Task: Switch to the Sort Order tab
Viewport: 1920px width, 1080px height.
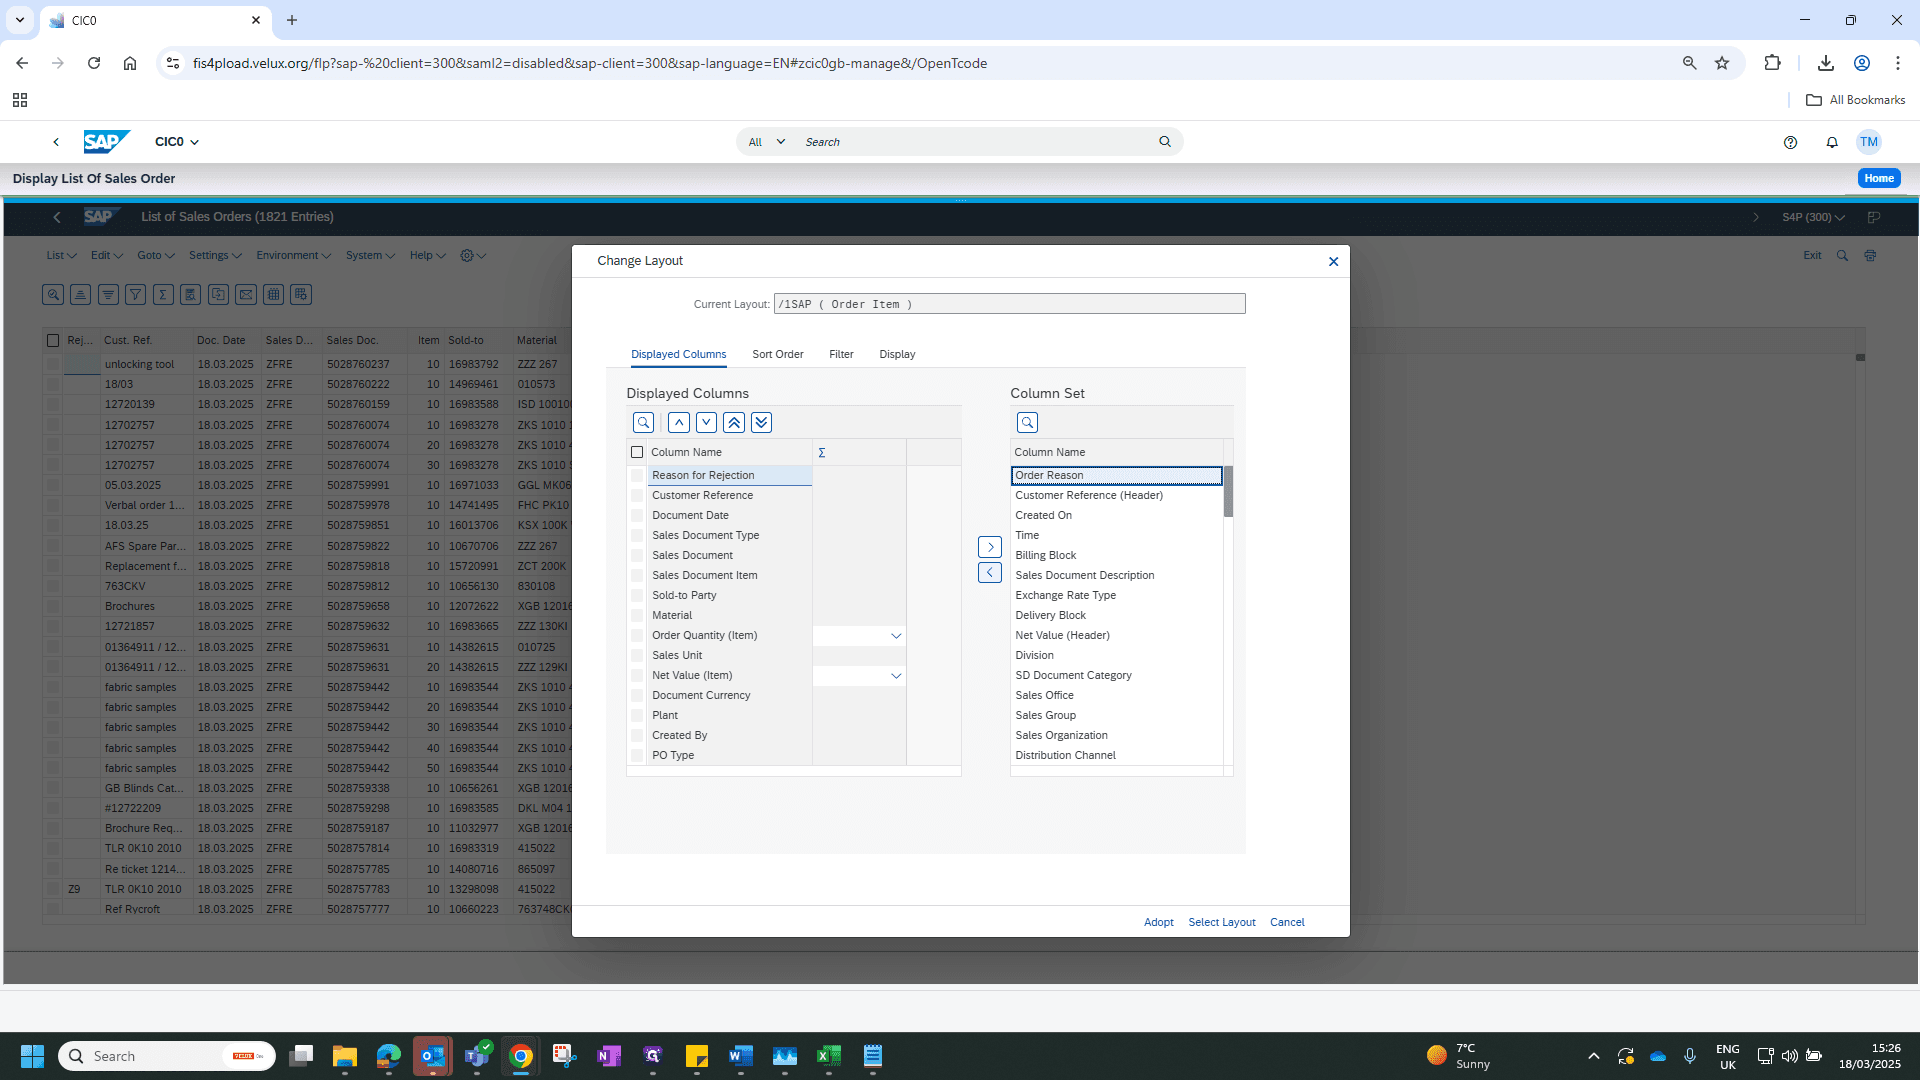Action: pos(778,354)
